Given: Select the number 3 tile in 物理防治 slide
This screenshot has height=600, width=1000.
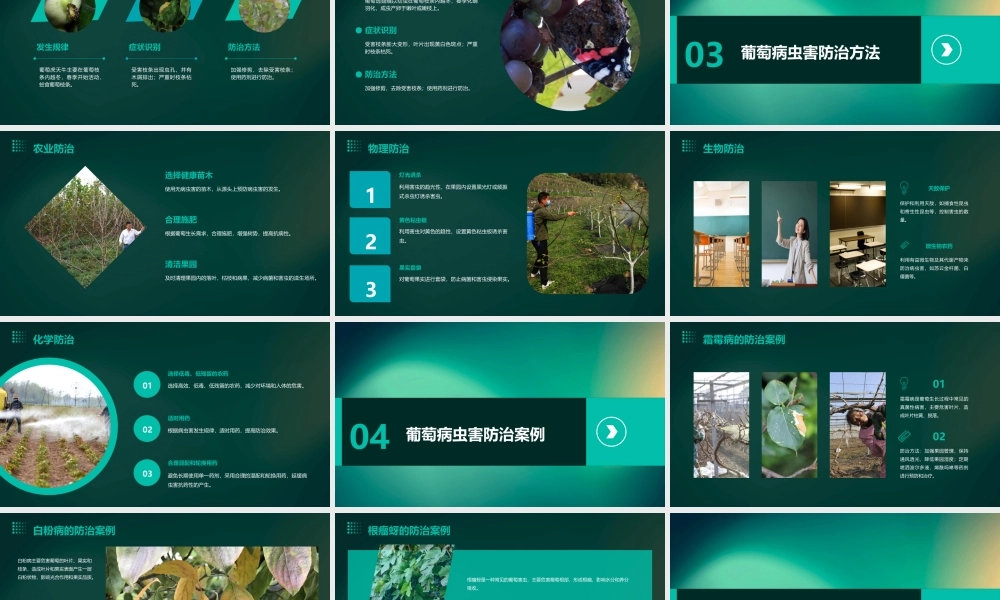Looking at the screenshot, I should [370, 283].
